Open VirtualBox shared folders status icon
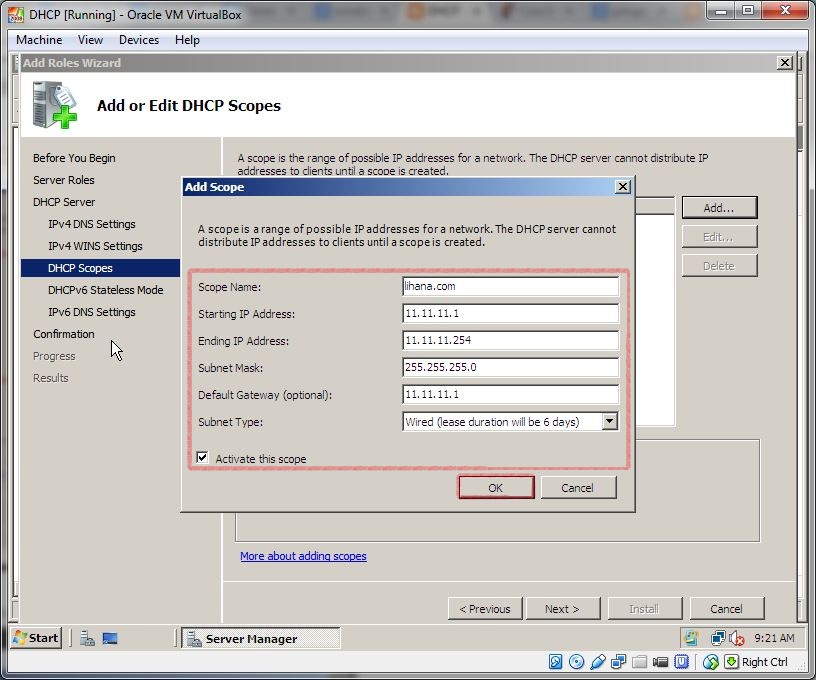Image resolution: width=816 pixels, height=680 pixels. tap(640, 662)
